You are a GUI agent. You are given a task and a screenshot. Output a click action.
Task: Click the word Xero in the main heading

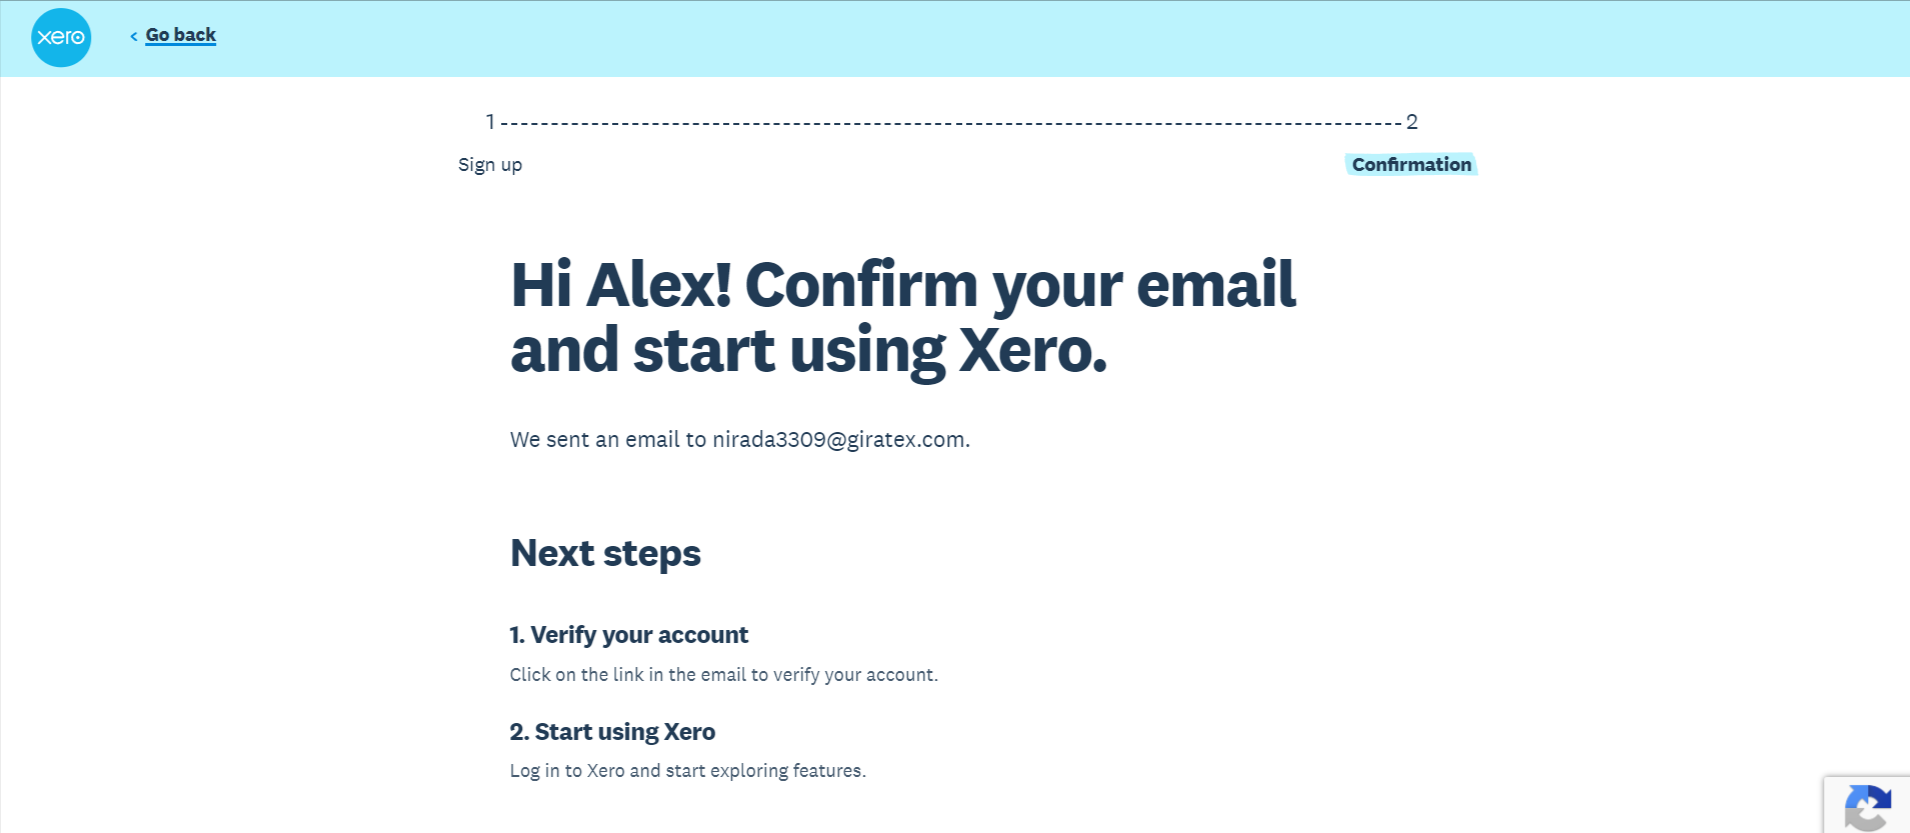click(1032, 351)
